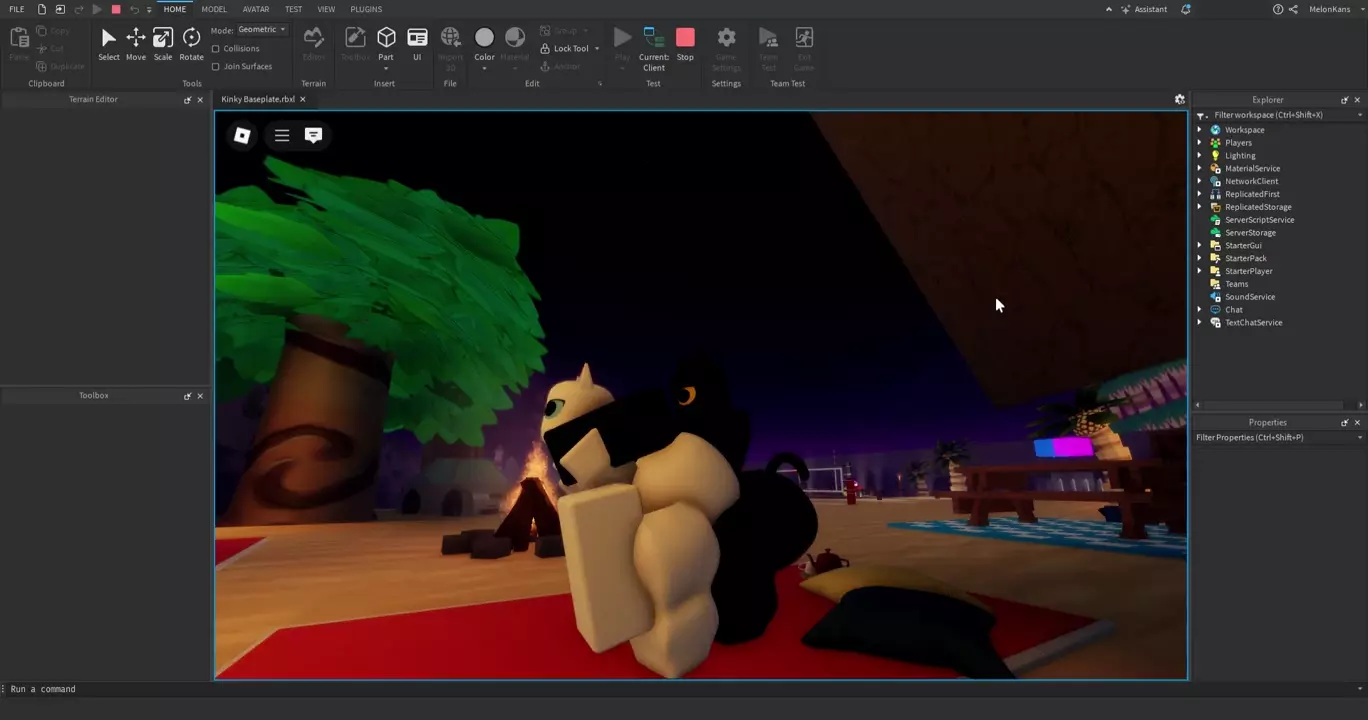Enable the Collisions checkbox
This screenshot has height=720, width=1368.
tap(216, 49)
